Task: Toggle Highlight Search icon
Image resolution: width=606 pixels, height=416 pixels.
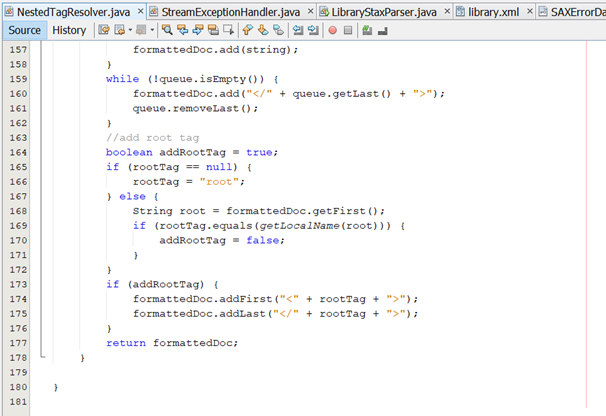Action: (213, 30)
